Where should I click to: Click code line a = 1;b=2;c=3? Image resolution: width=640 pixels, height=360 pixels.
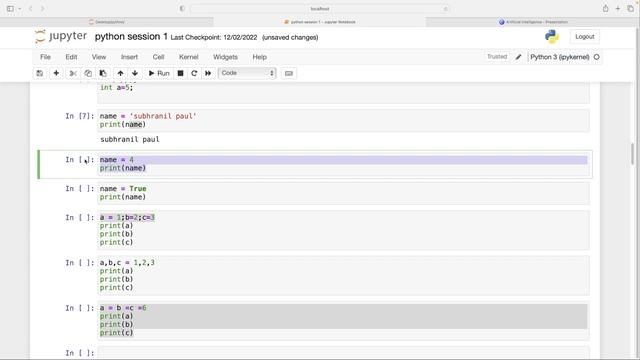click(127, 218)
